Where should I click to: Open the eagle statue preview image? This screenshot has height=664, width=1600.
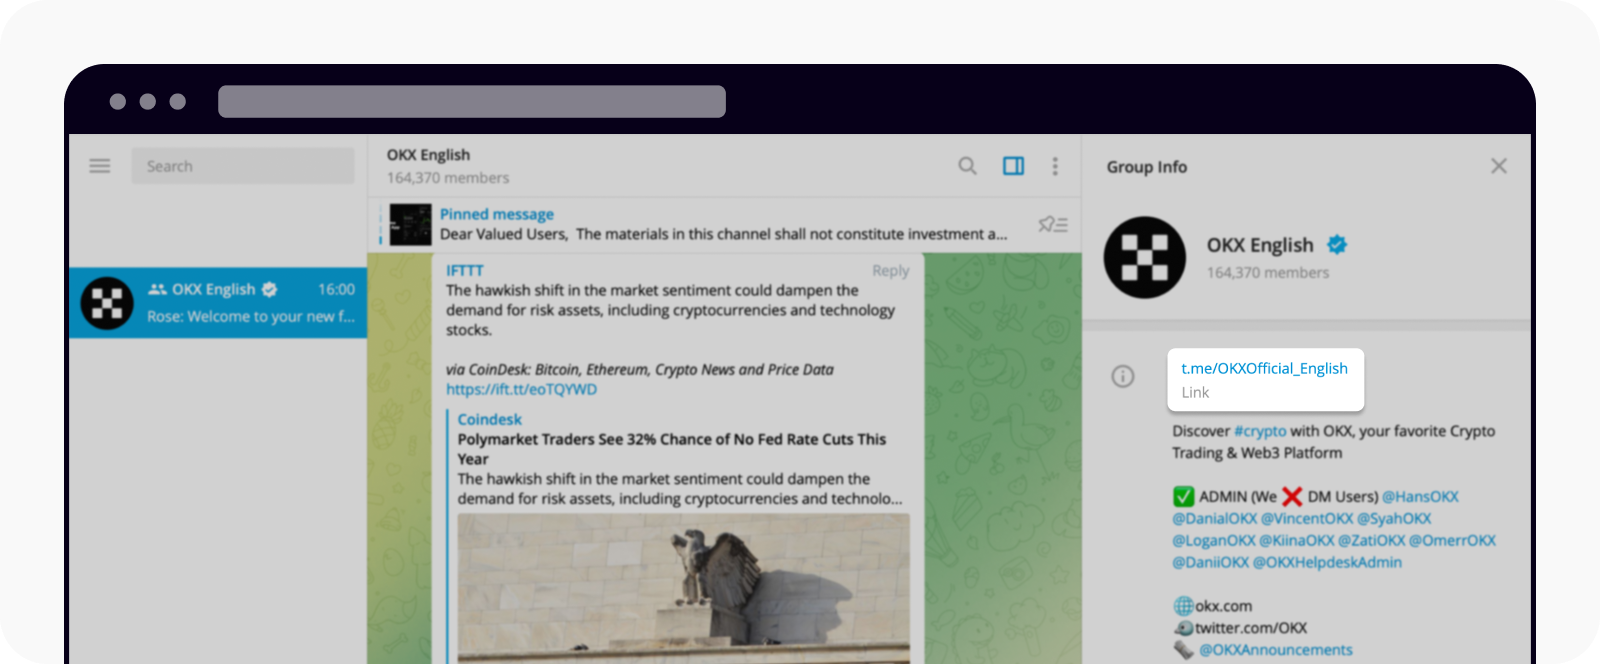pyautogui.click(x=683, y=588)
